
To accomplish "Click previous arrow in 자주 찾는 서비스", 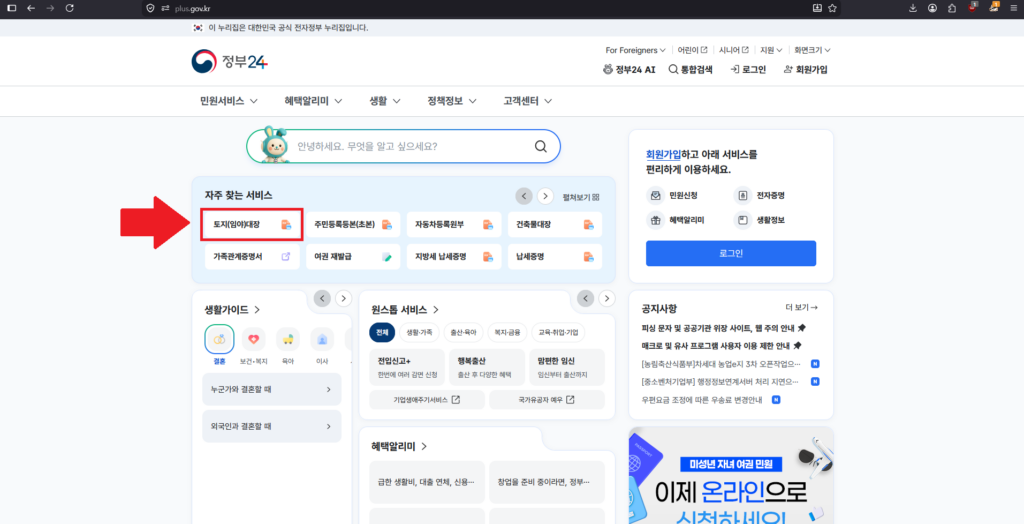I will 524,196.
